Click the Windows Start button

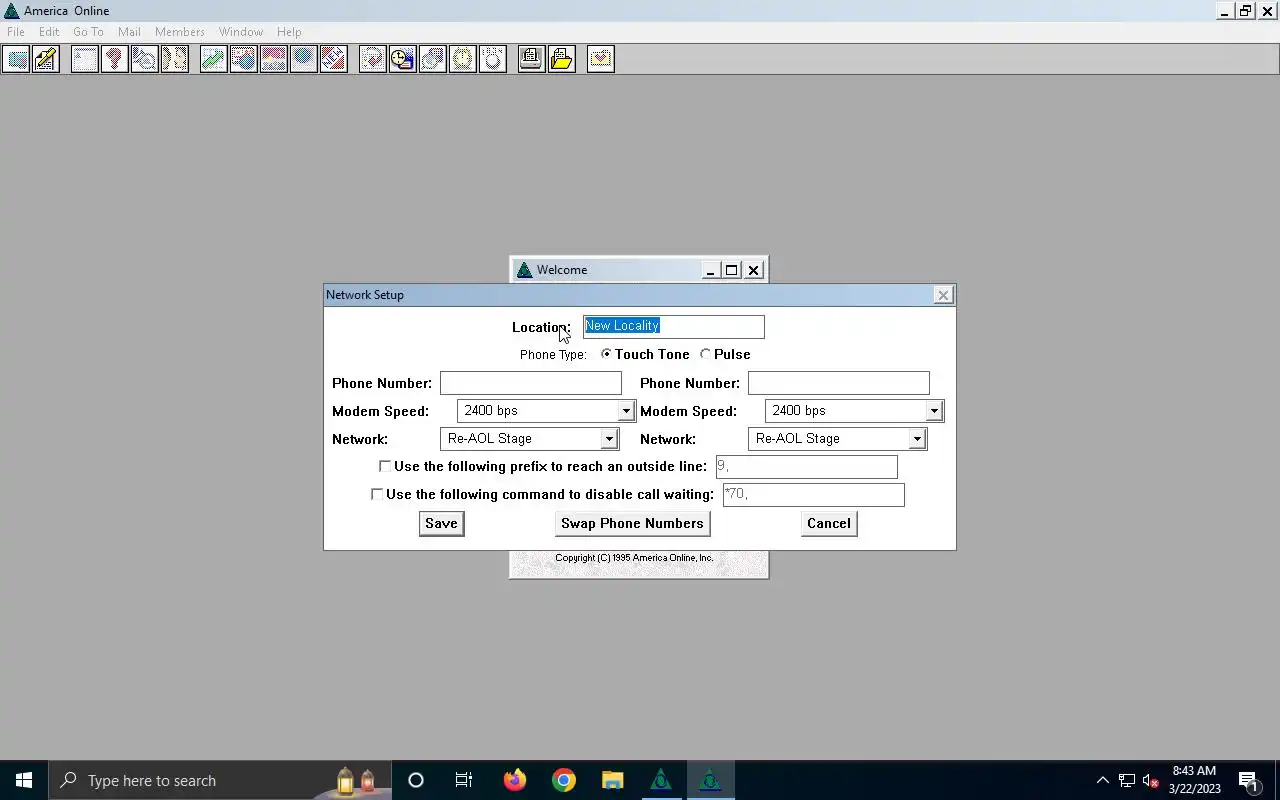(x=24, y=780)
